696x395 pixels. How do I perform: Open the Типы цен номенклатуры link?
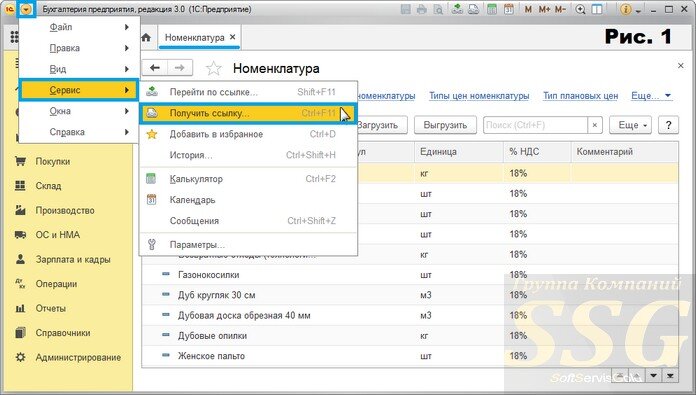click(x=479, y=96)
